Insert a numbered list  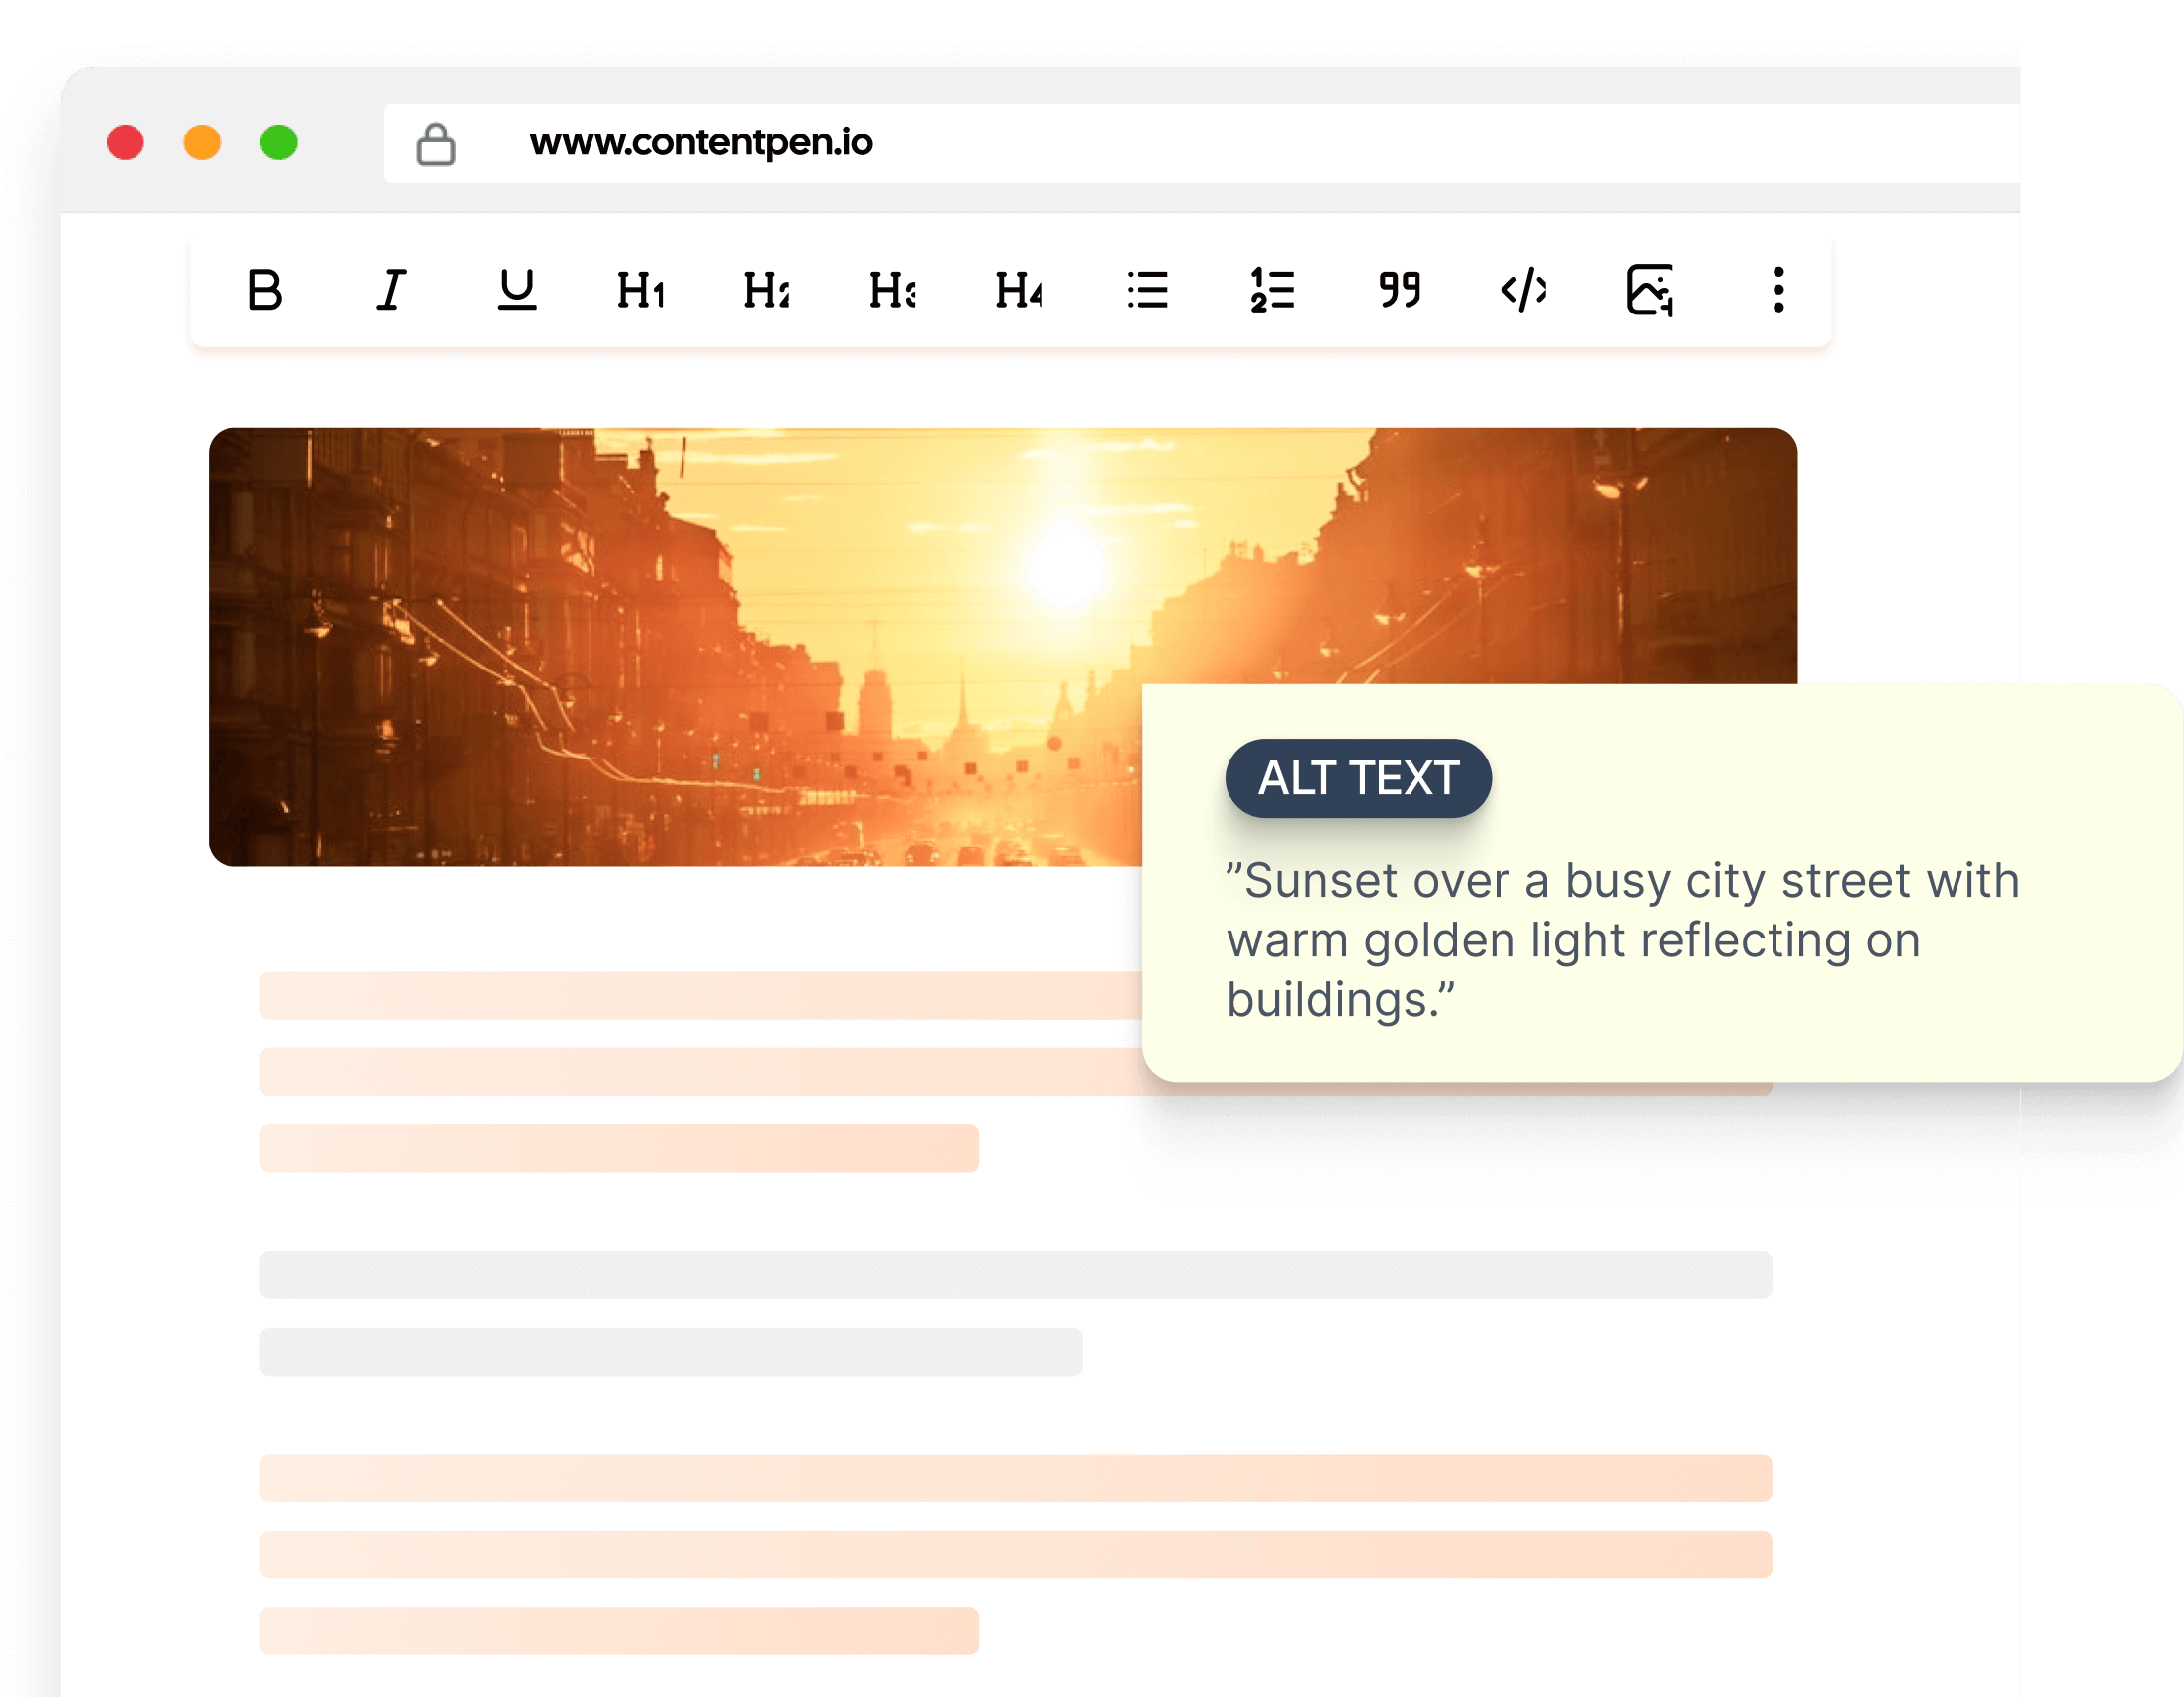1272,292
